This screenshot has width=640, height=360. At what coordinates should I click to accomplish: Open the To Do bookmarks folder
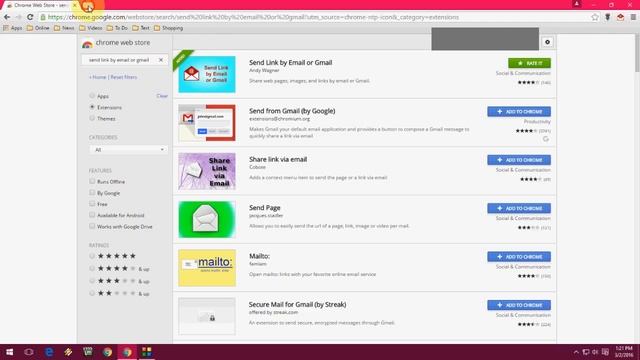tap(117, 28)
